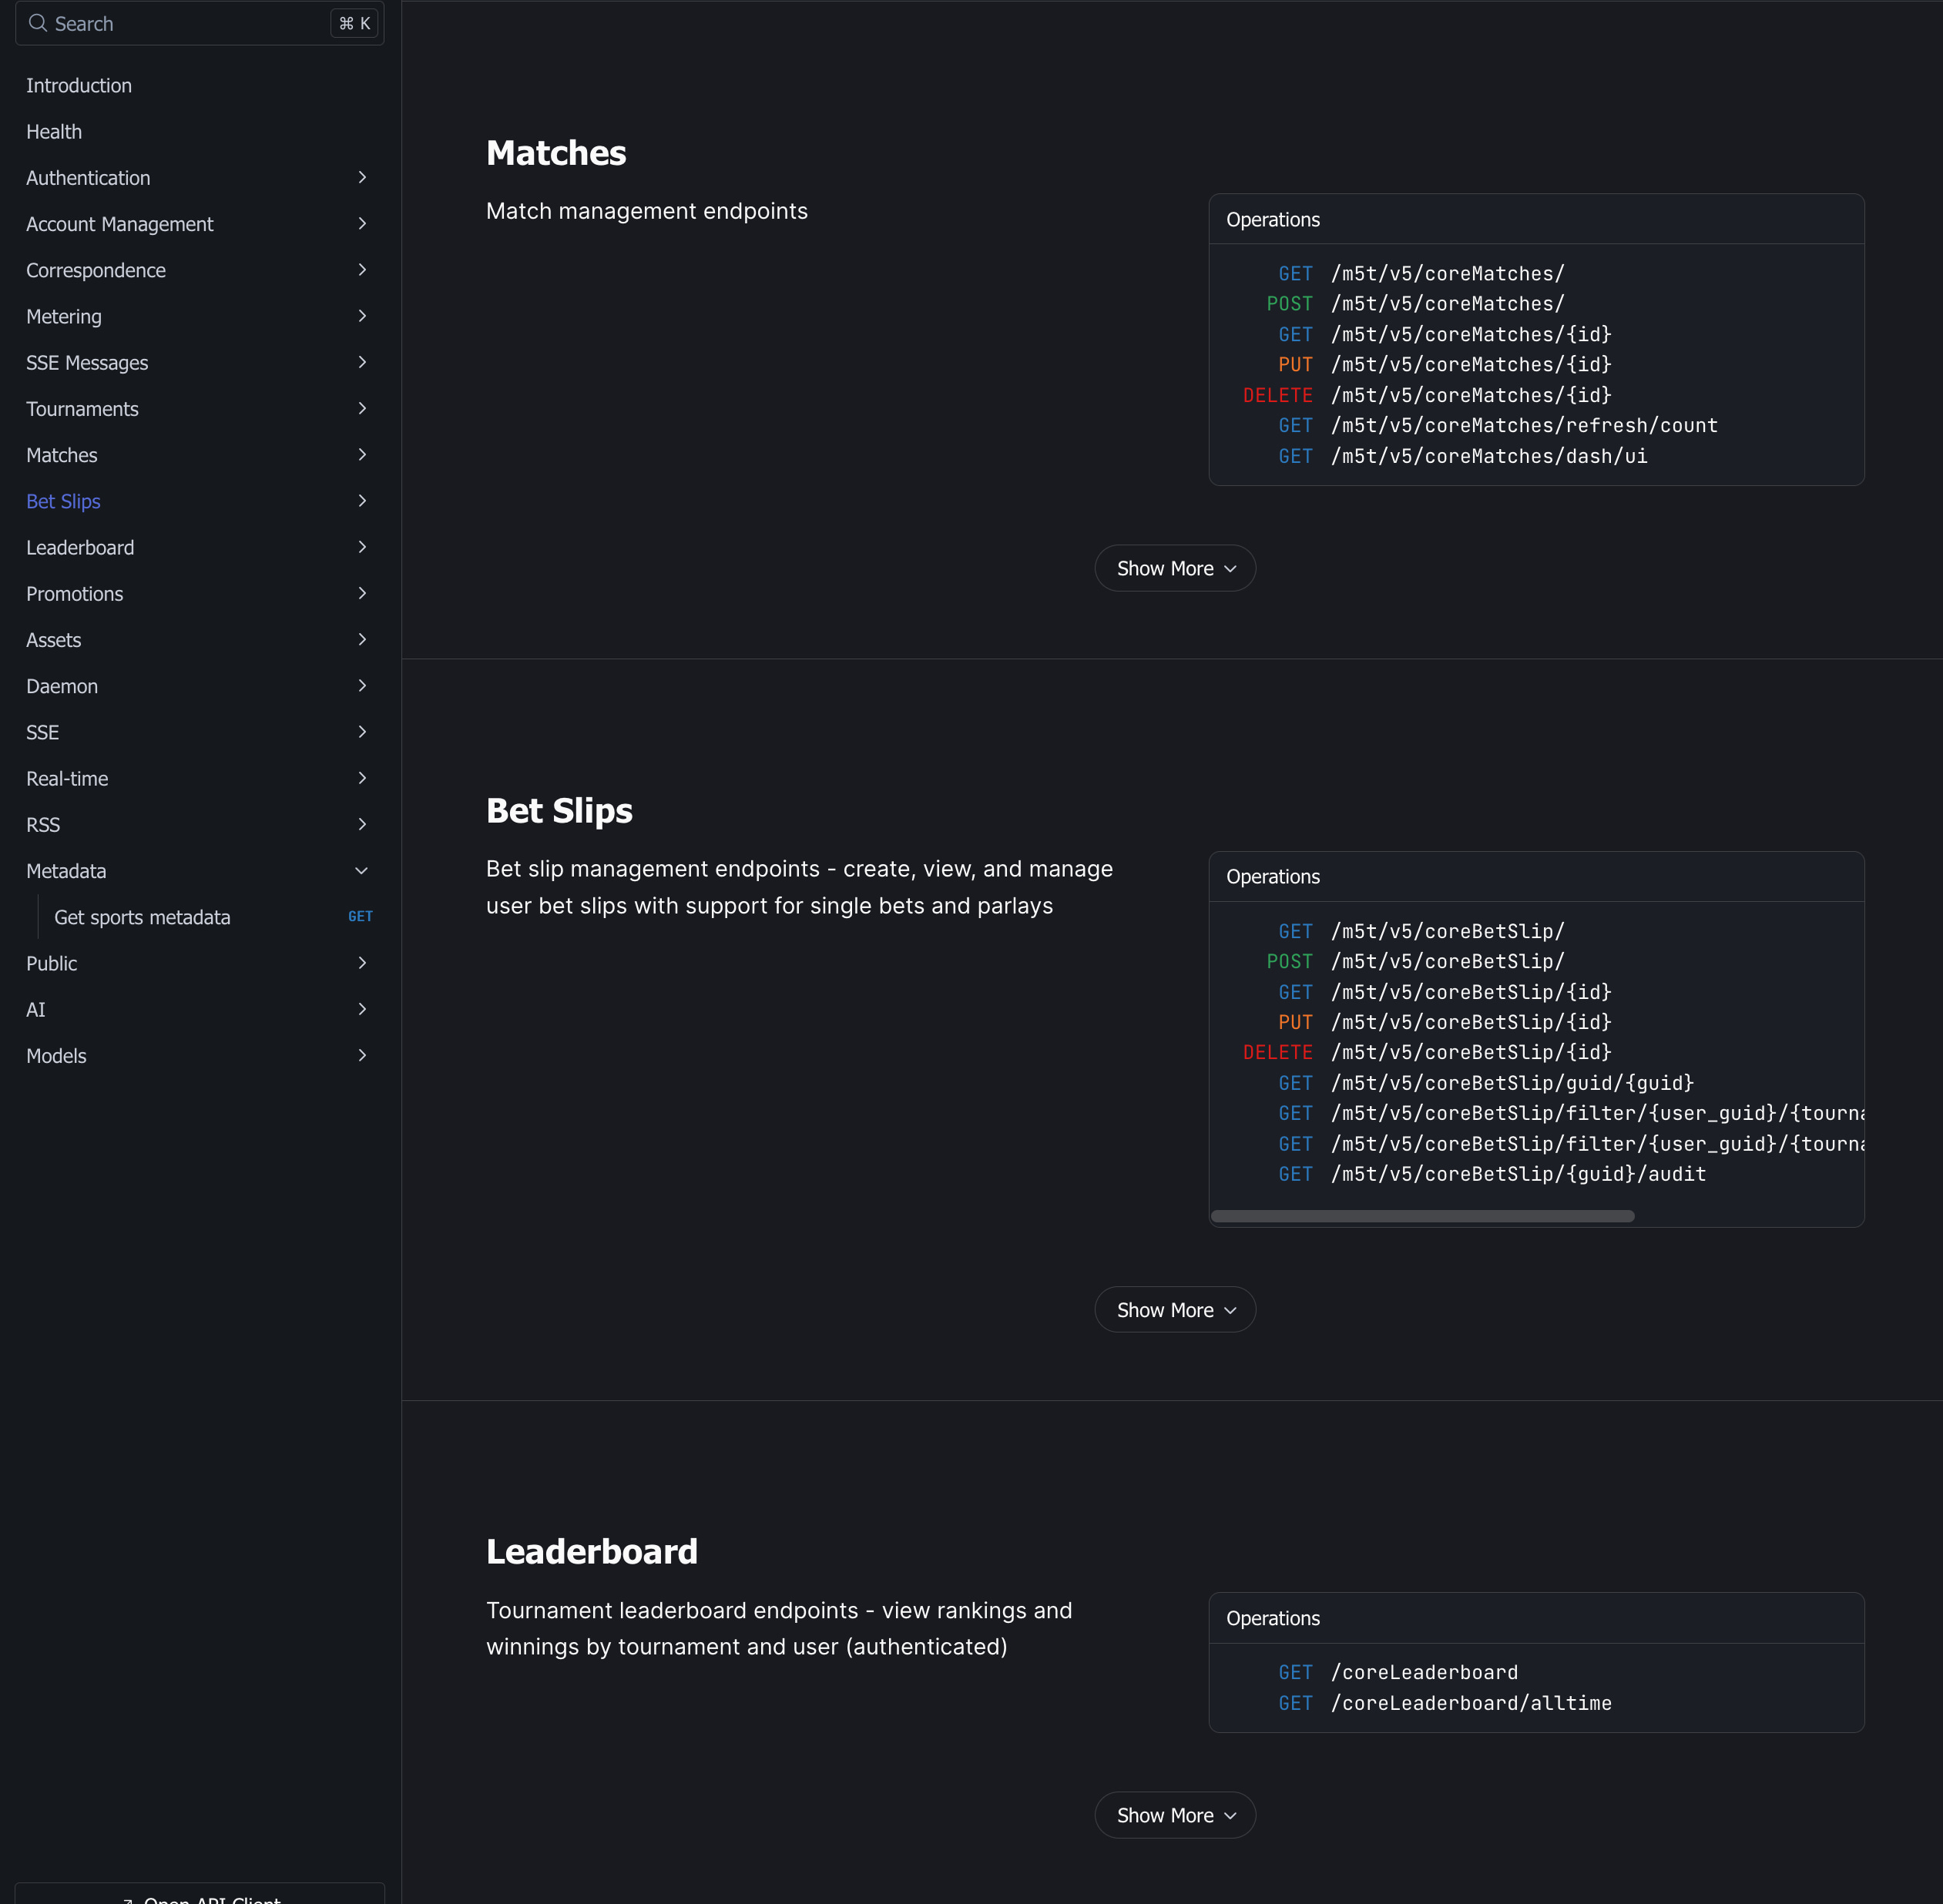1943x1904 pixels.
Task: Expand the Real-time chevron
Action: pyautogui.click(x=362, y=778)
